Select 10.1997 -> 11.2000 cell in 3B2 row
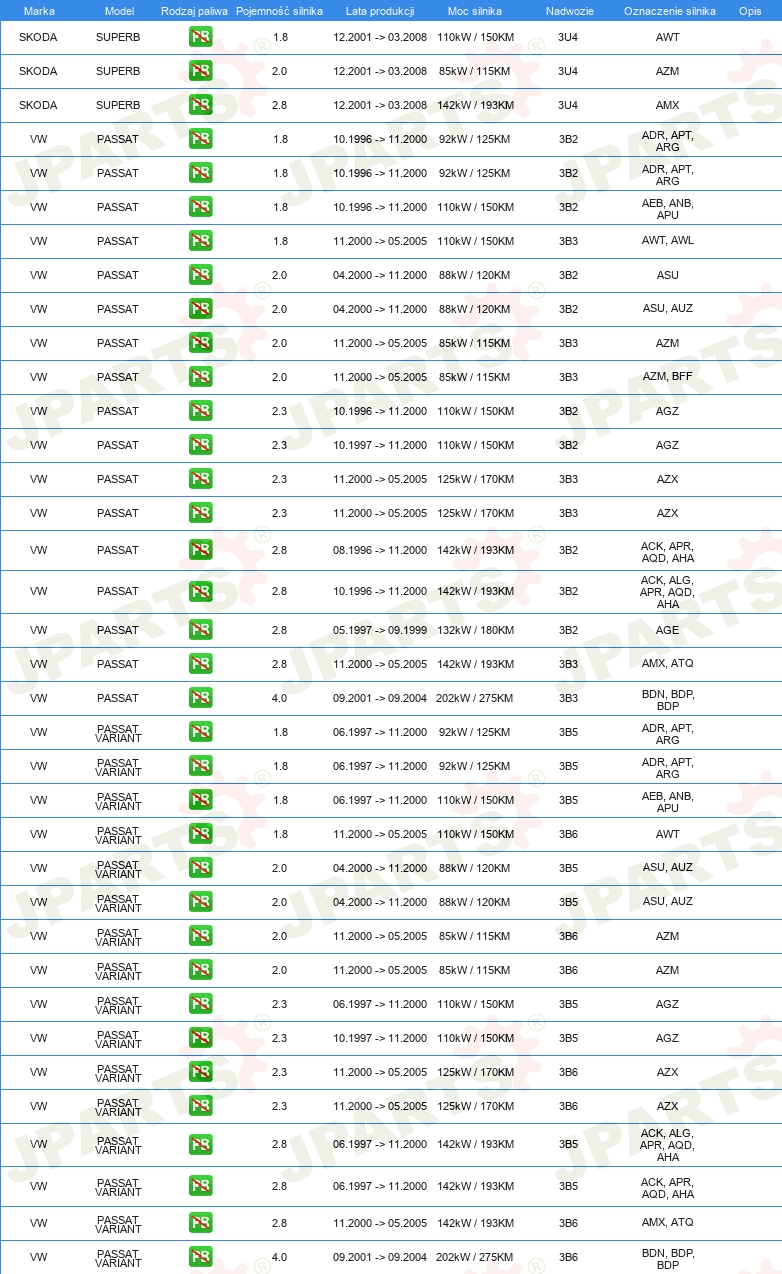This screenshot has width=782, height=1274. pos(380,445)
